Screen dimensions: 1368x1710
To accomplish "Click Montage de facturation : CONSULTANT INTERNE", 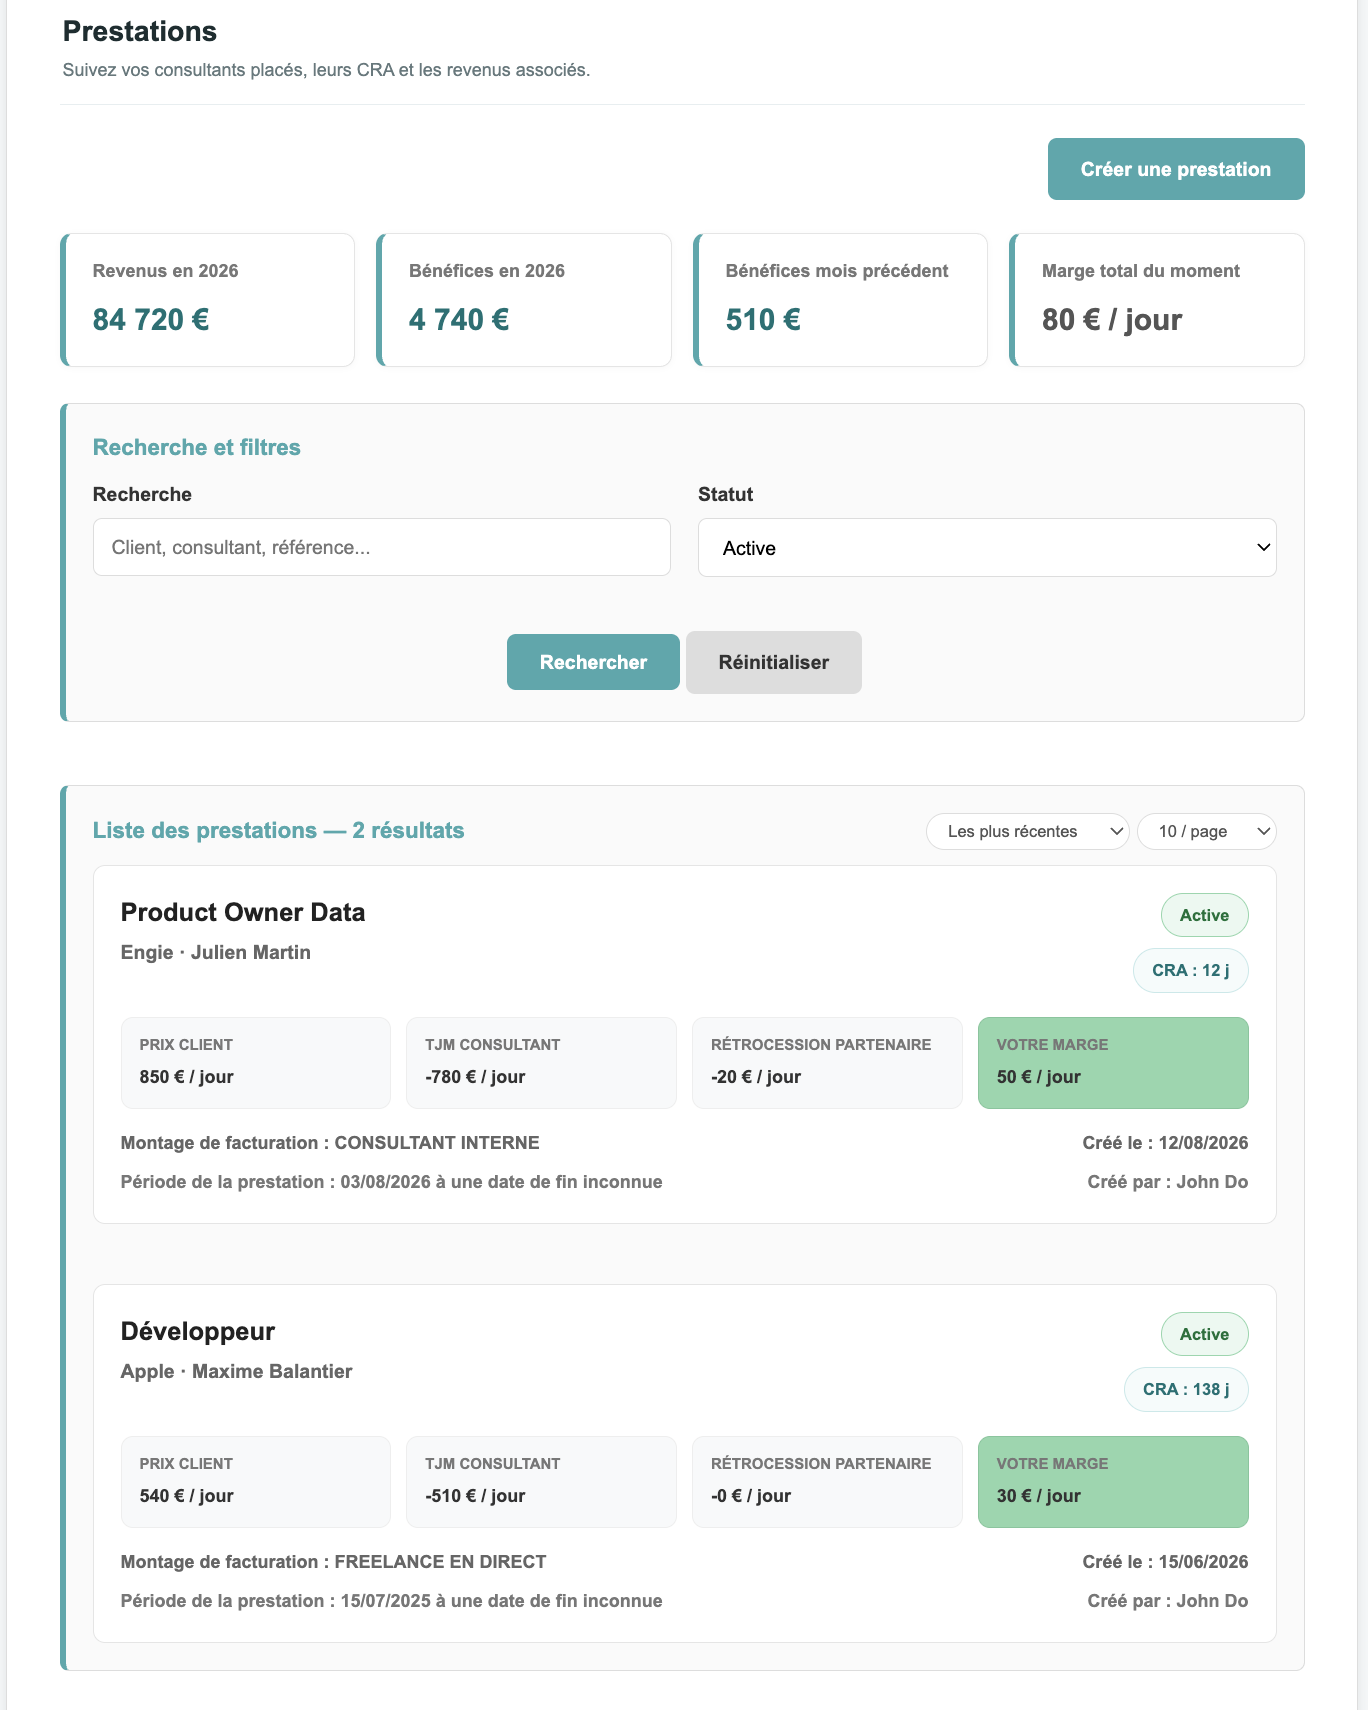I will click(x=330, y=1143).
